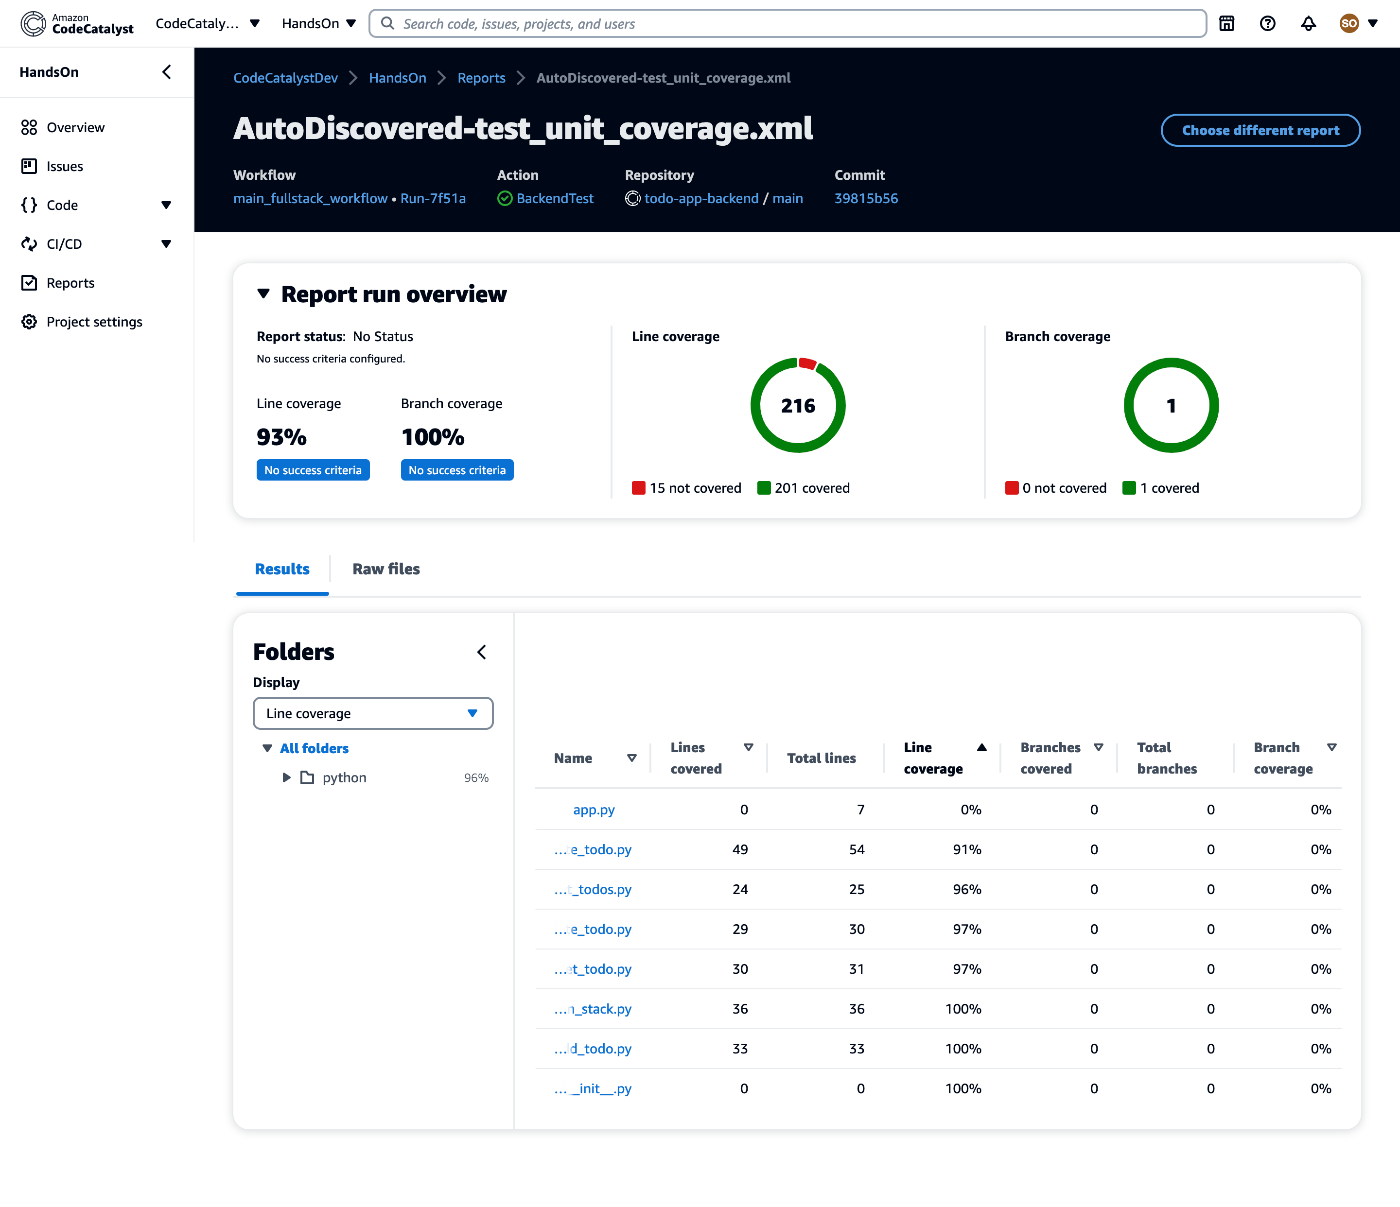The height and width of the screenshot is (1207, 1400).
Task: Click green '201 covered' legend swatch
Action: tap(764, 488)
